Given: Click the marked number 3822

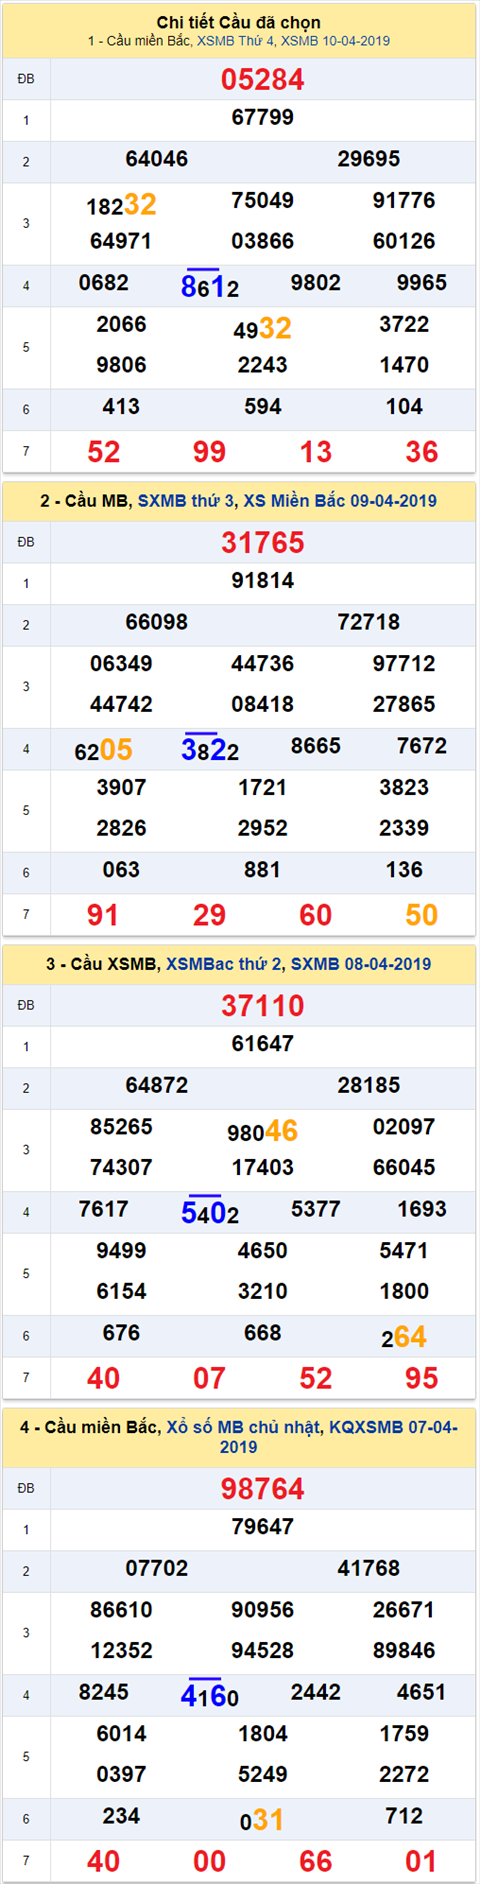Looking at the screenshot, I should pyautogui.click(x=210, y=750).
